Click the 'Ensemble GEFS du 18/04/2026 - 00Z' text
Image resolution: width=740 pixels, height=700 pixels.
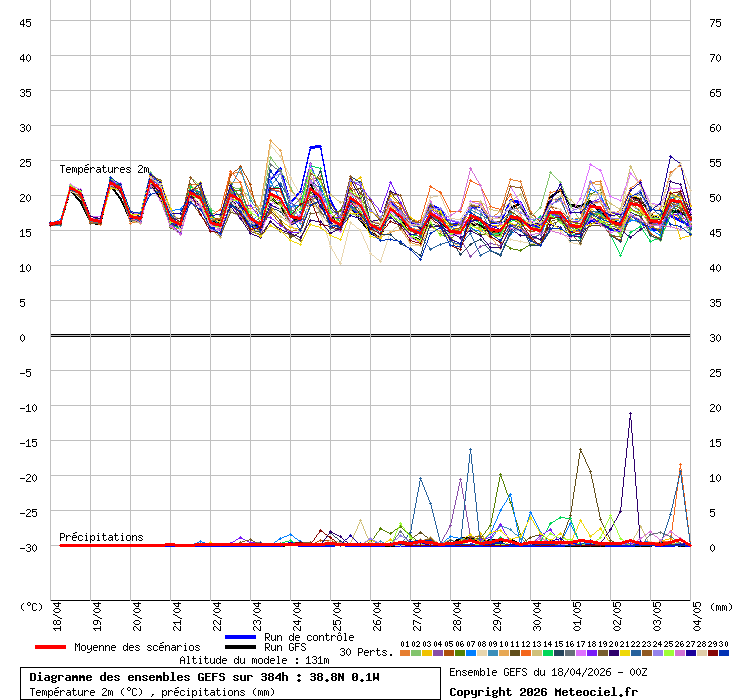tap(548, 672)
